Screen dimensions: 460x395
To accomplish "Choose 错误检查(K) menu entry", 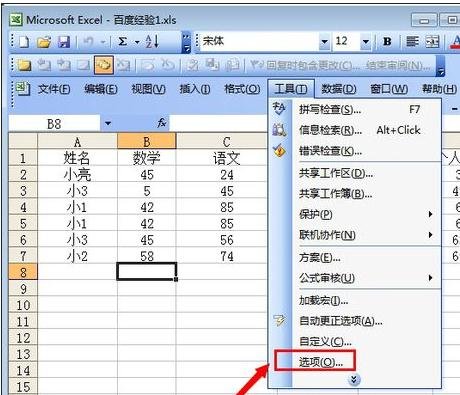I will (355, 151).
